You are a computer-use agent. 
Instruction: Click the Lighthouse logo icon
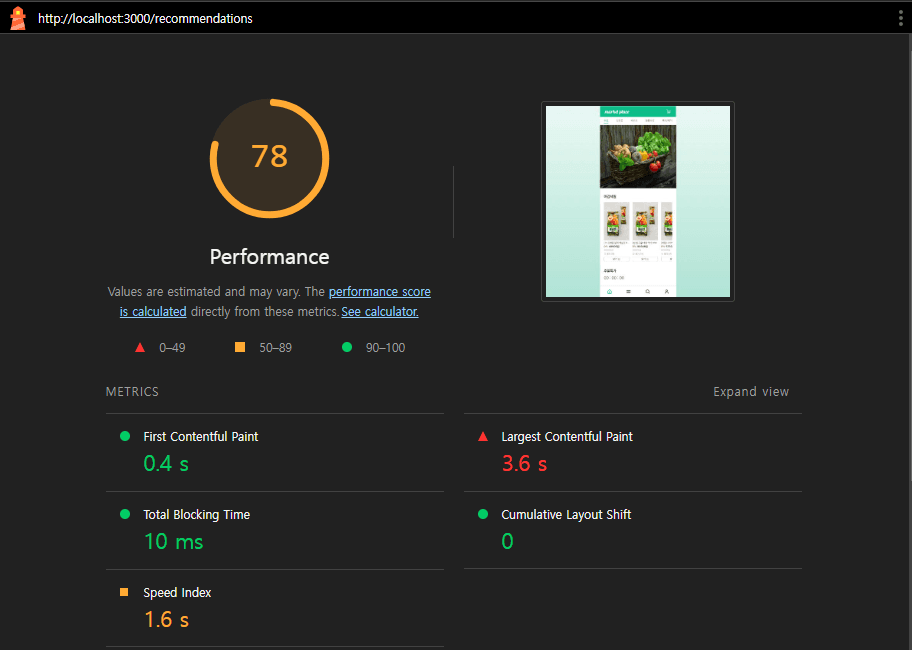(17, 18)
